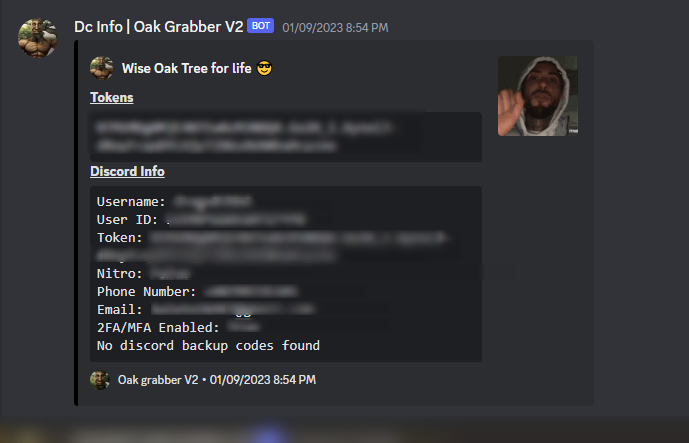Click the sunglasses emoji in embed title

pyautogui.click(x=265, y=69)
